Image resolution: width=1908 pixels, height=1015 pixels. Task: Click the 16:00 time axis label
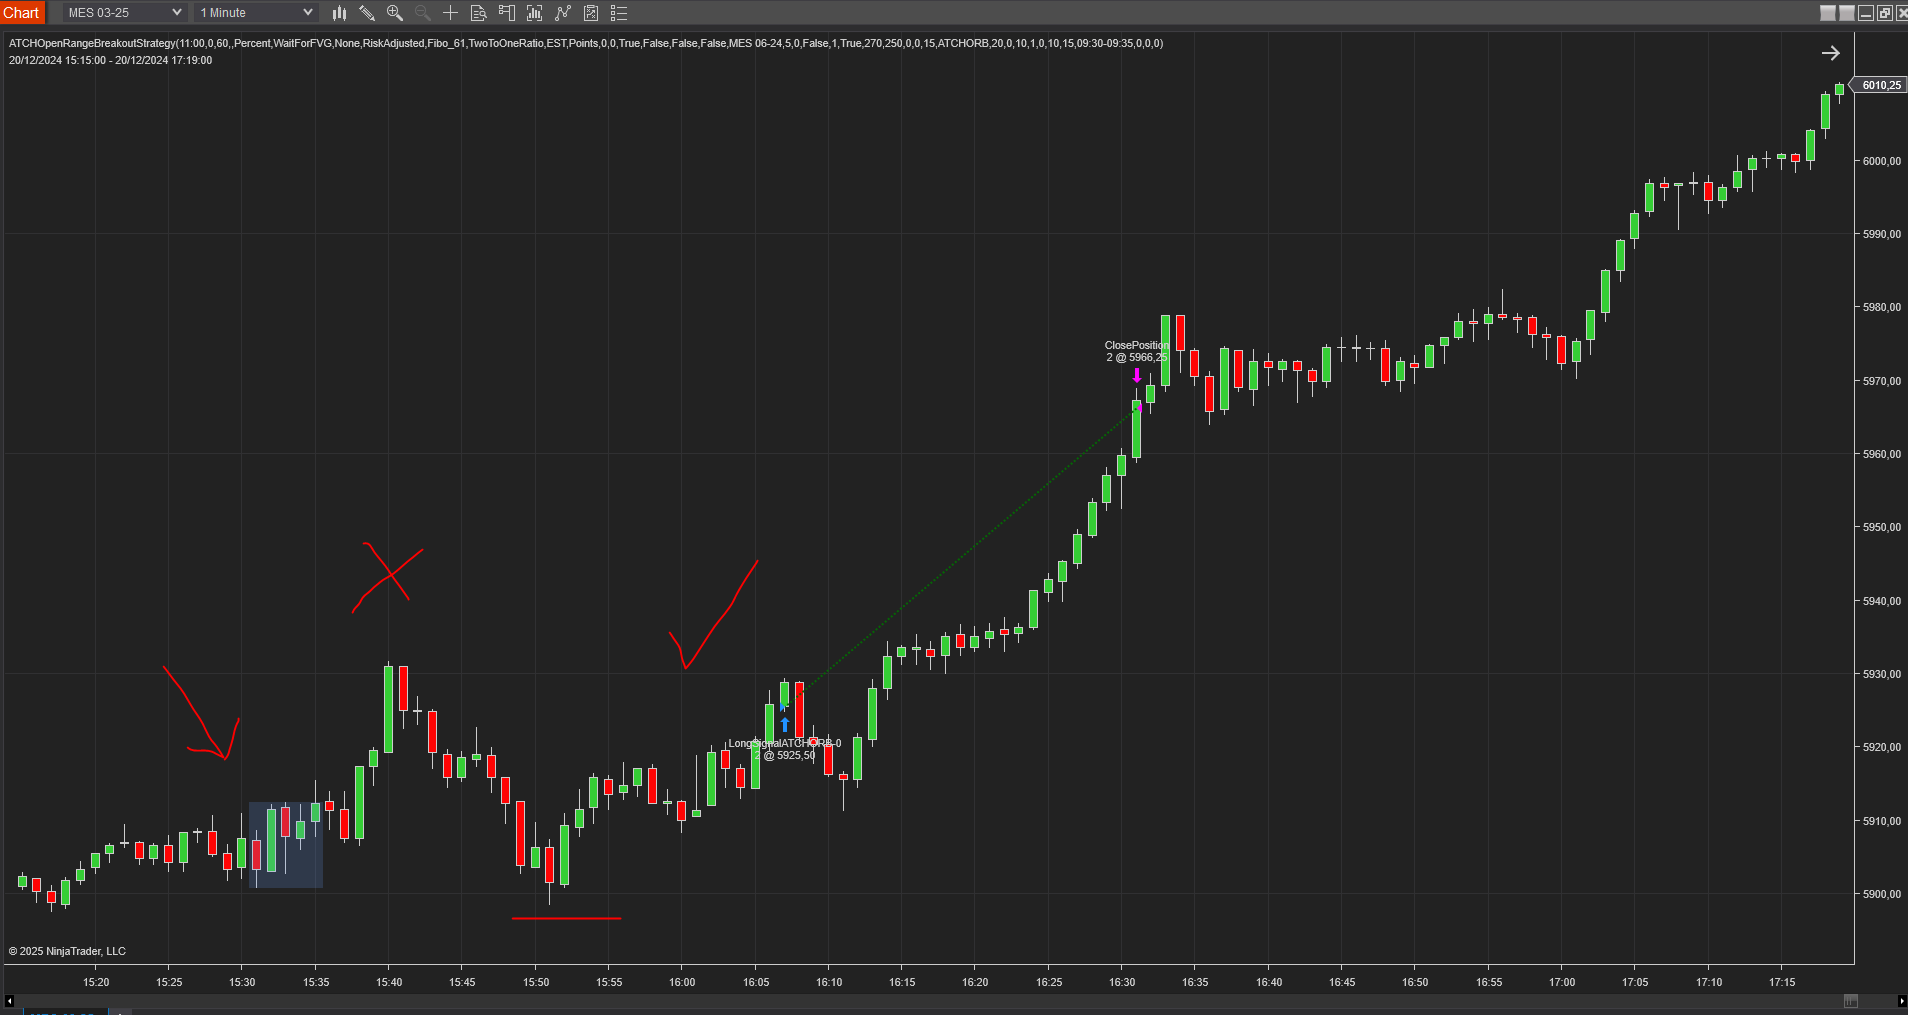click(x=682, y=982)
